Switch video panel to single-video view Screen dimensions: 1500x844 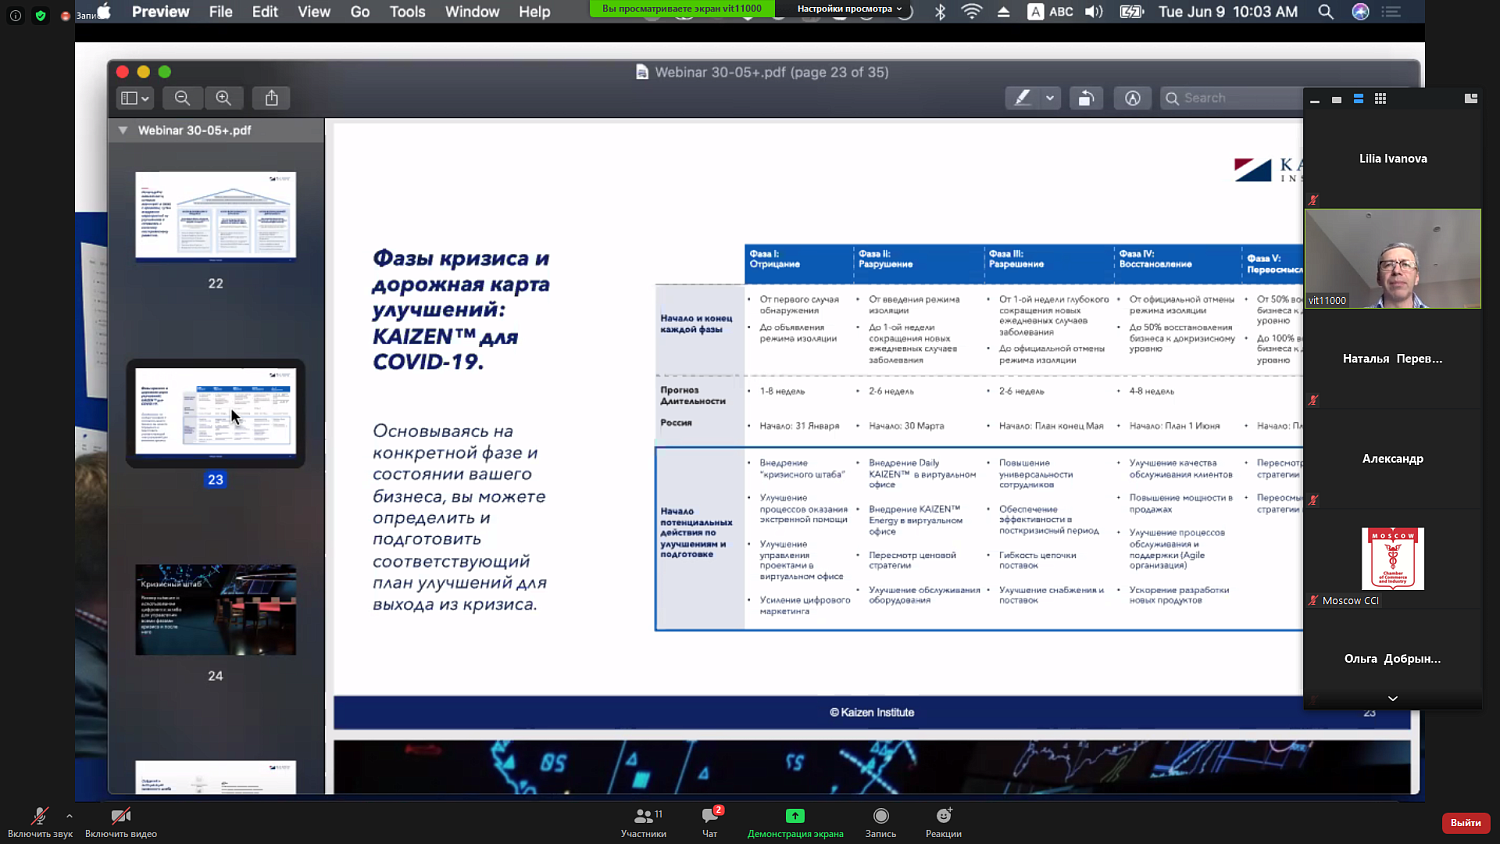(1336, 99)
